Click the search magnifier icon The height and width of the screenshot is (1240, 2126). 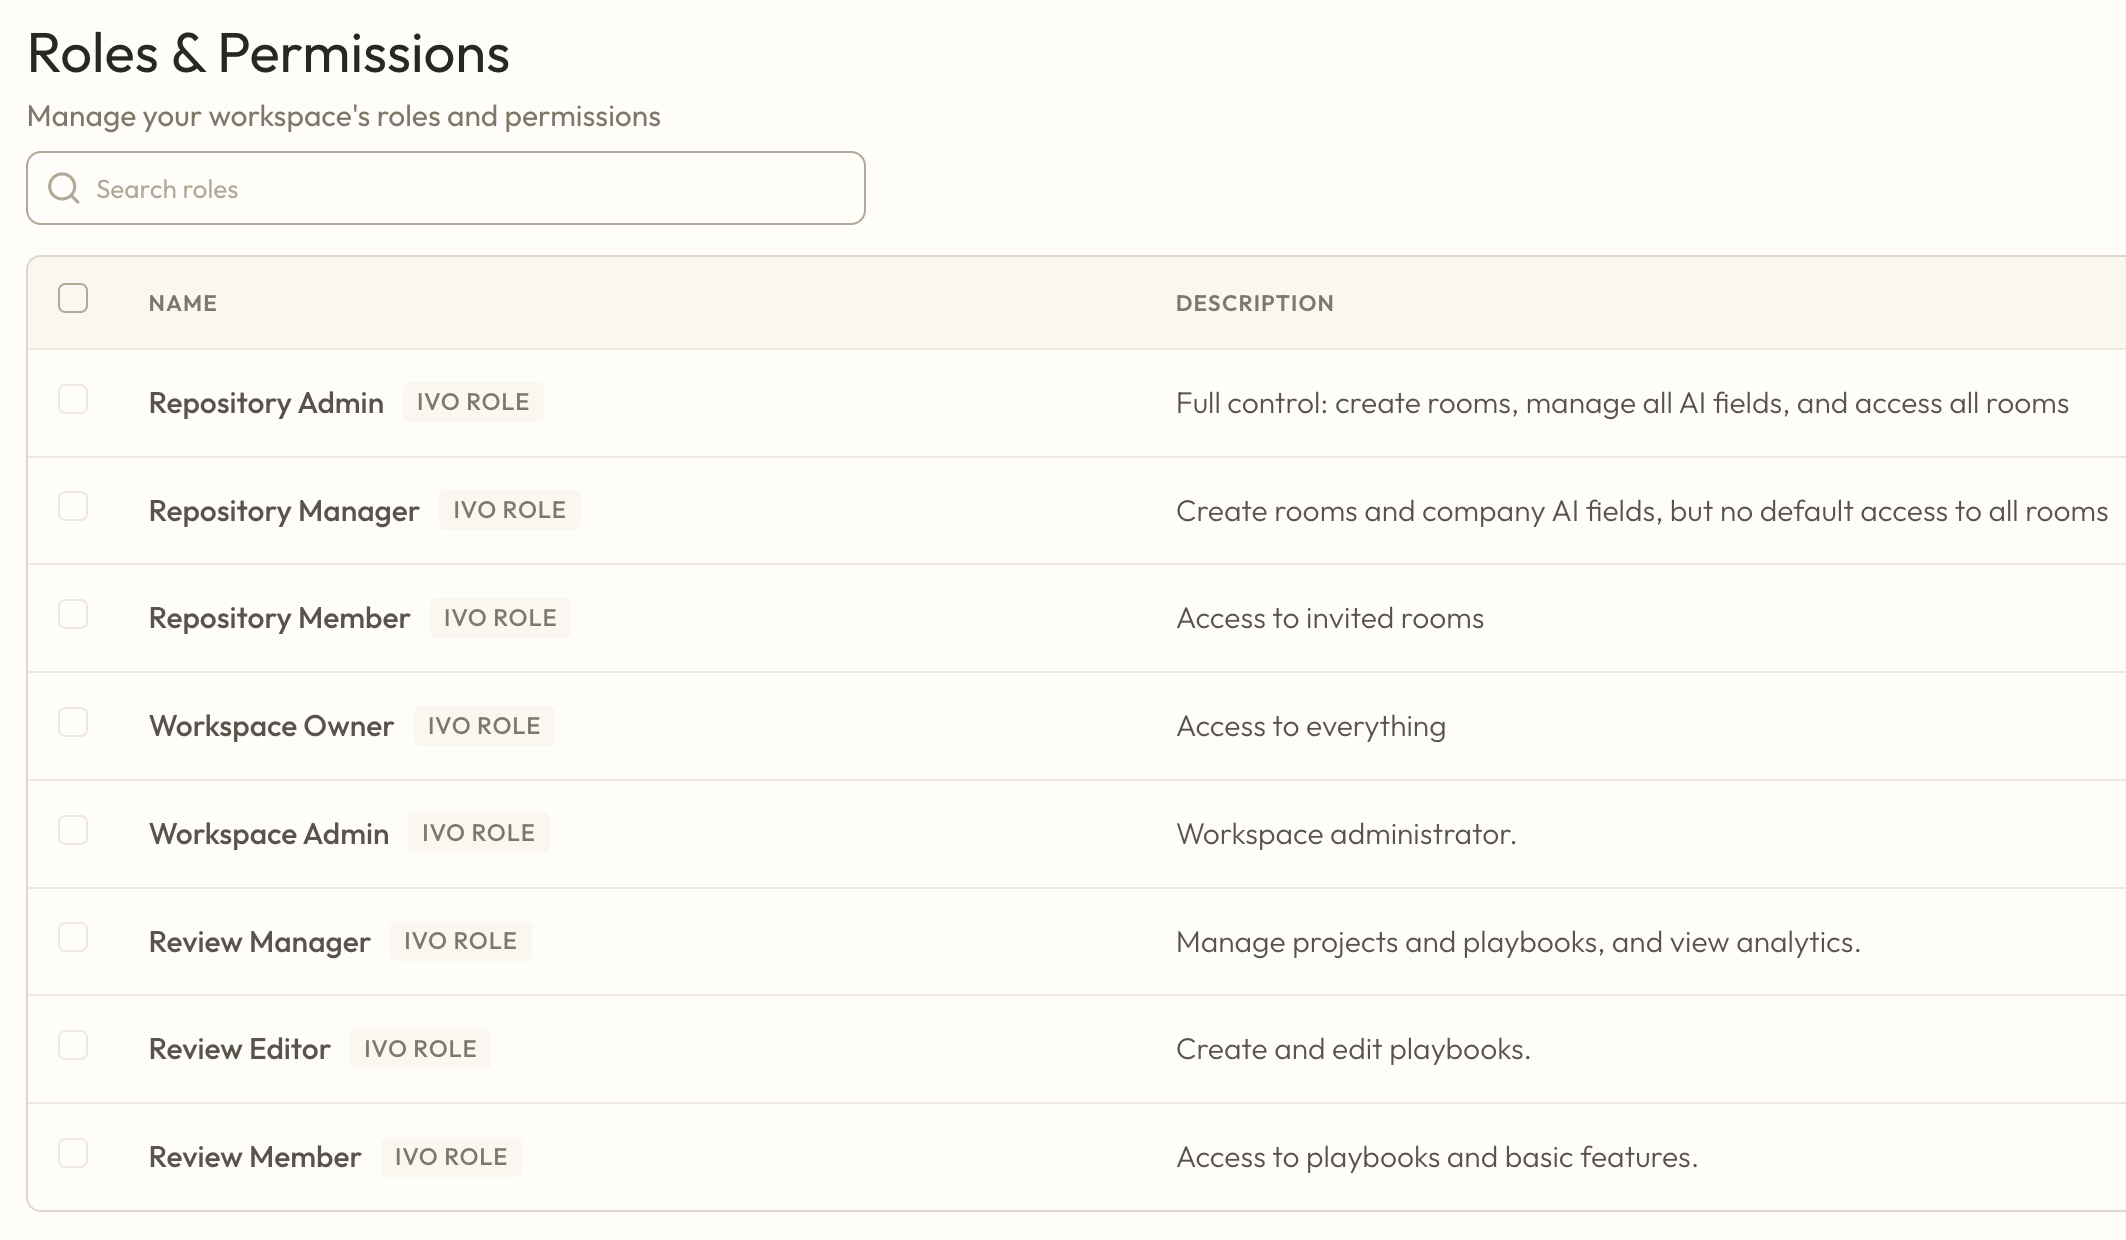[64, 188]
